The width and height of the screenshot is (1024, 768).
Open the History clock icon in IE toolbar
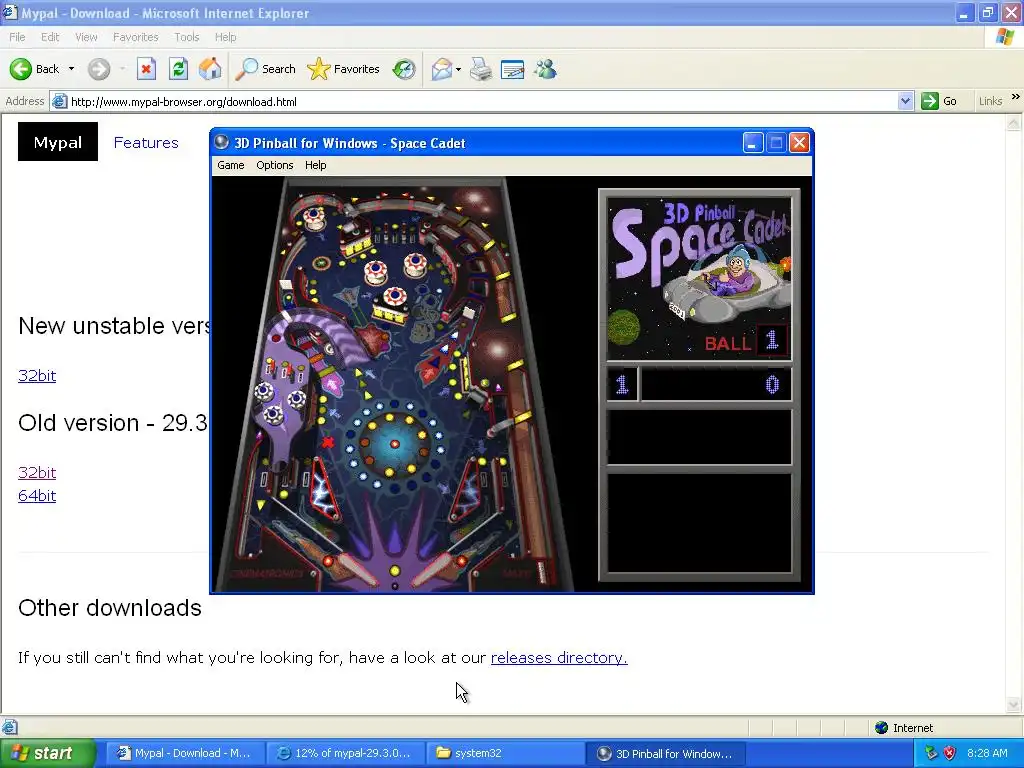pos(404,69)
